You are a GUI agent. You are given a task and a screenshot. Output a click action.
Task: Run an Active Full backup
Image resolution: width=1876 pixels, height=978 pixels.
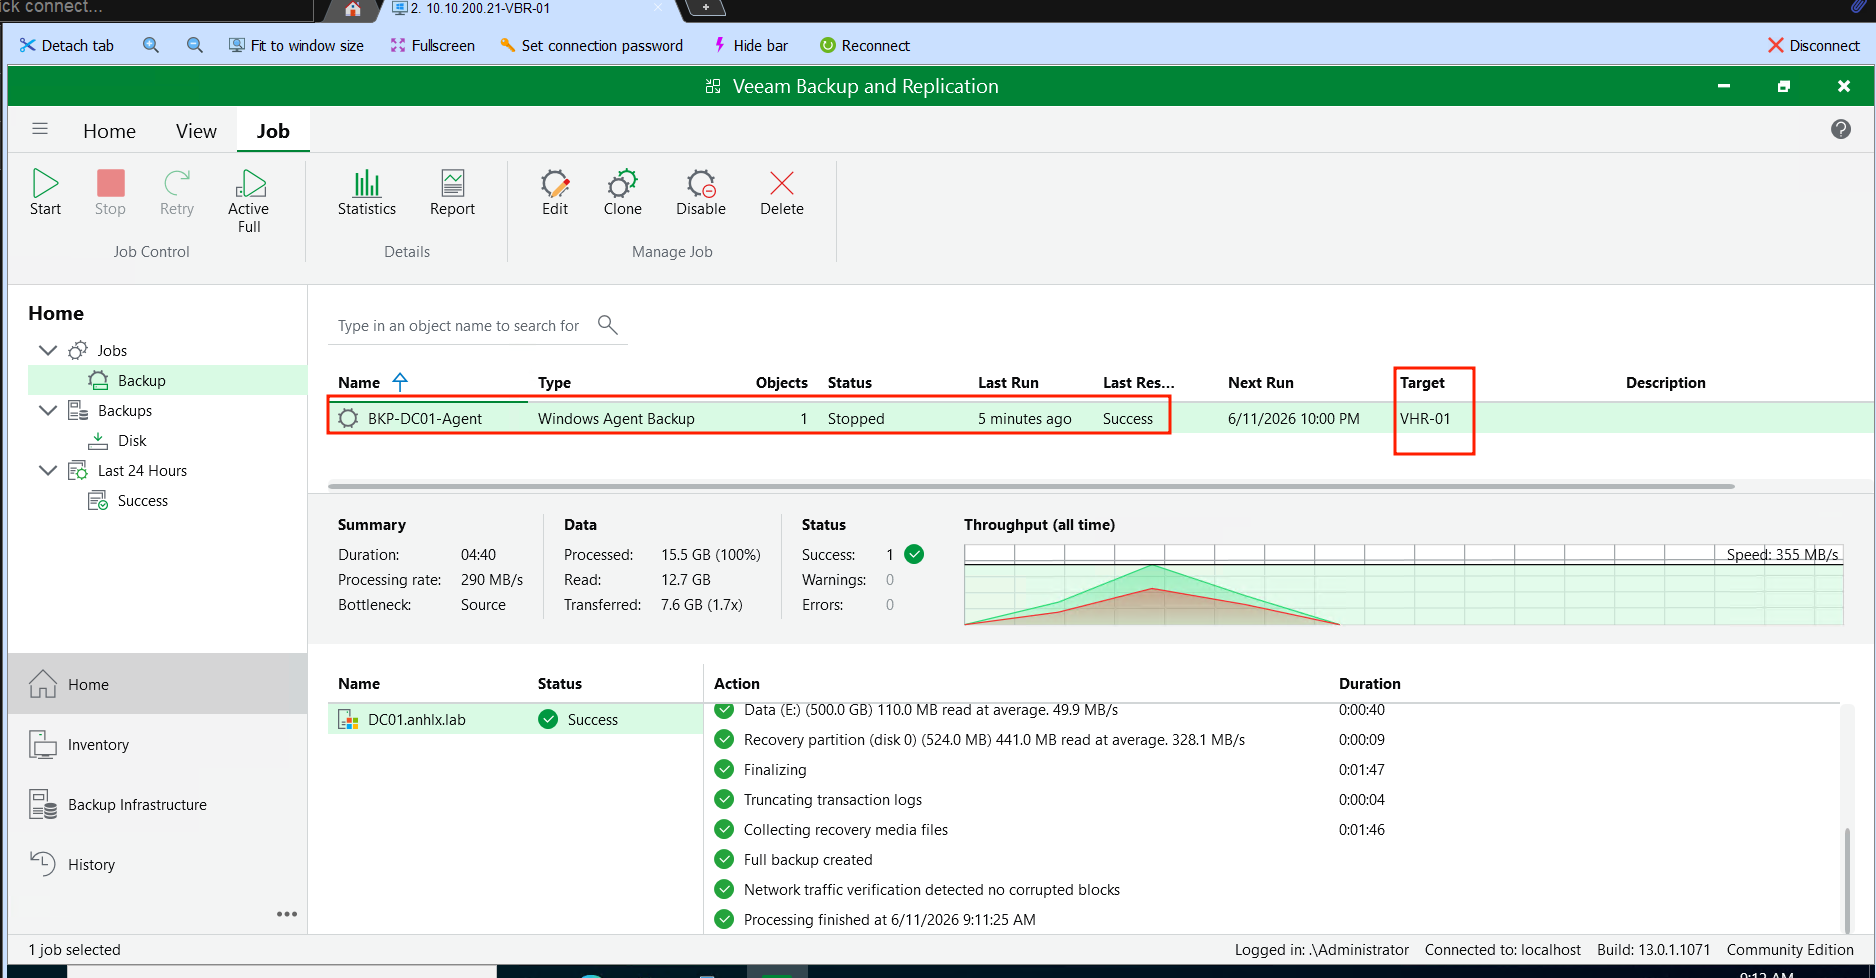(x=249, y=201)
